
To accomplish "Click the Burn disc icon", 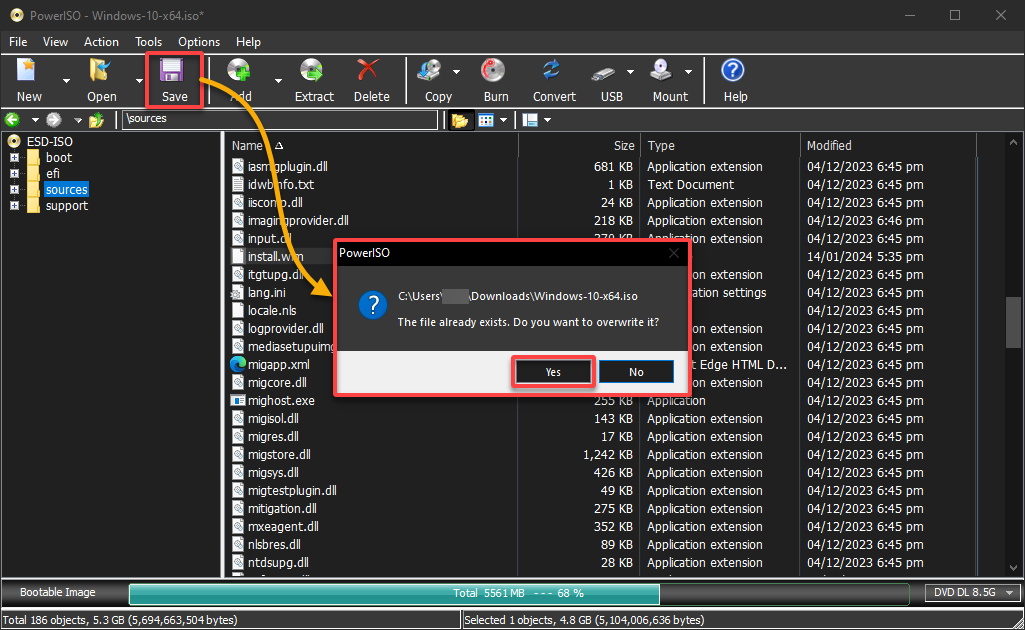I will [494, 71].
